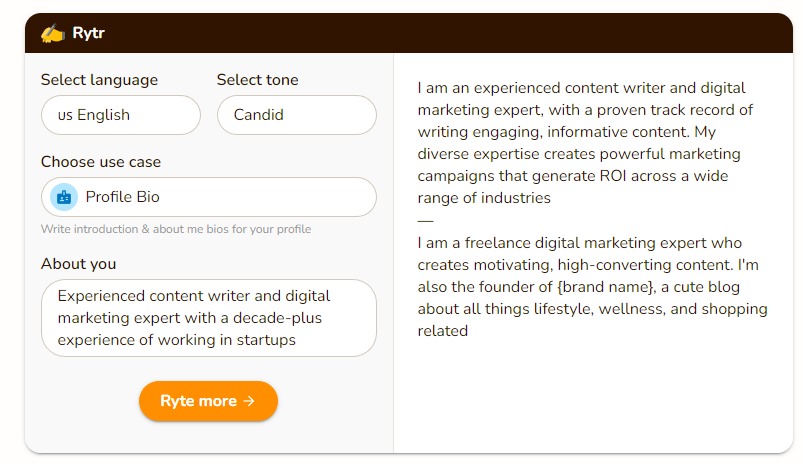The height and width of the screenshot is (464, 803).
Task: Open the Candid tone dropdown
Action: [x=297, y=115]
